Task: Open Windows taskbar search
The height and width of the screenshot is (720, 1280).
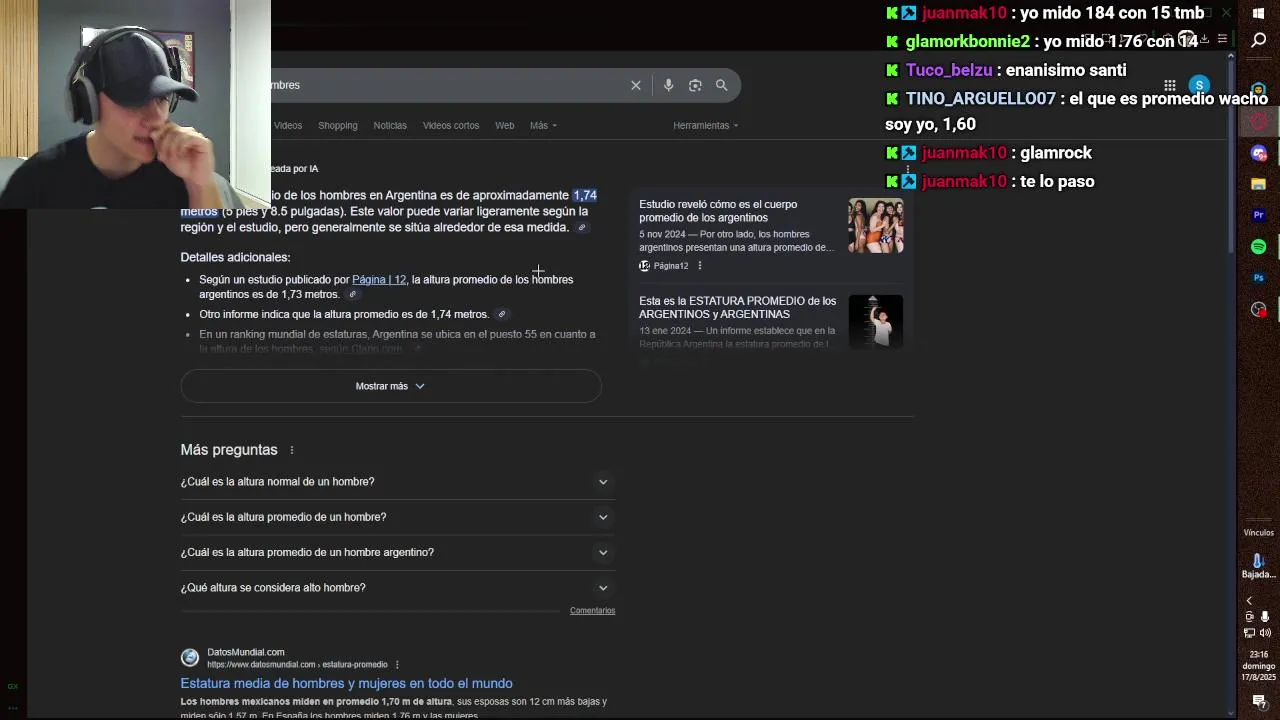Action: click(1259, 40)
